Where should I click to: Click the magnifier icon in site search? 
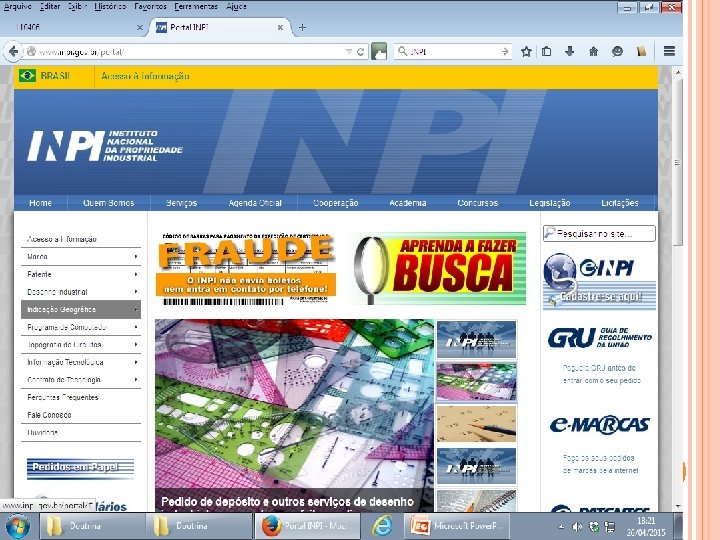pyautogui.click(x=550, y=233)
